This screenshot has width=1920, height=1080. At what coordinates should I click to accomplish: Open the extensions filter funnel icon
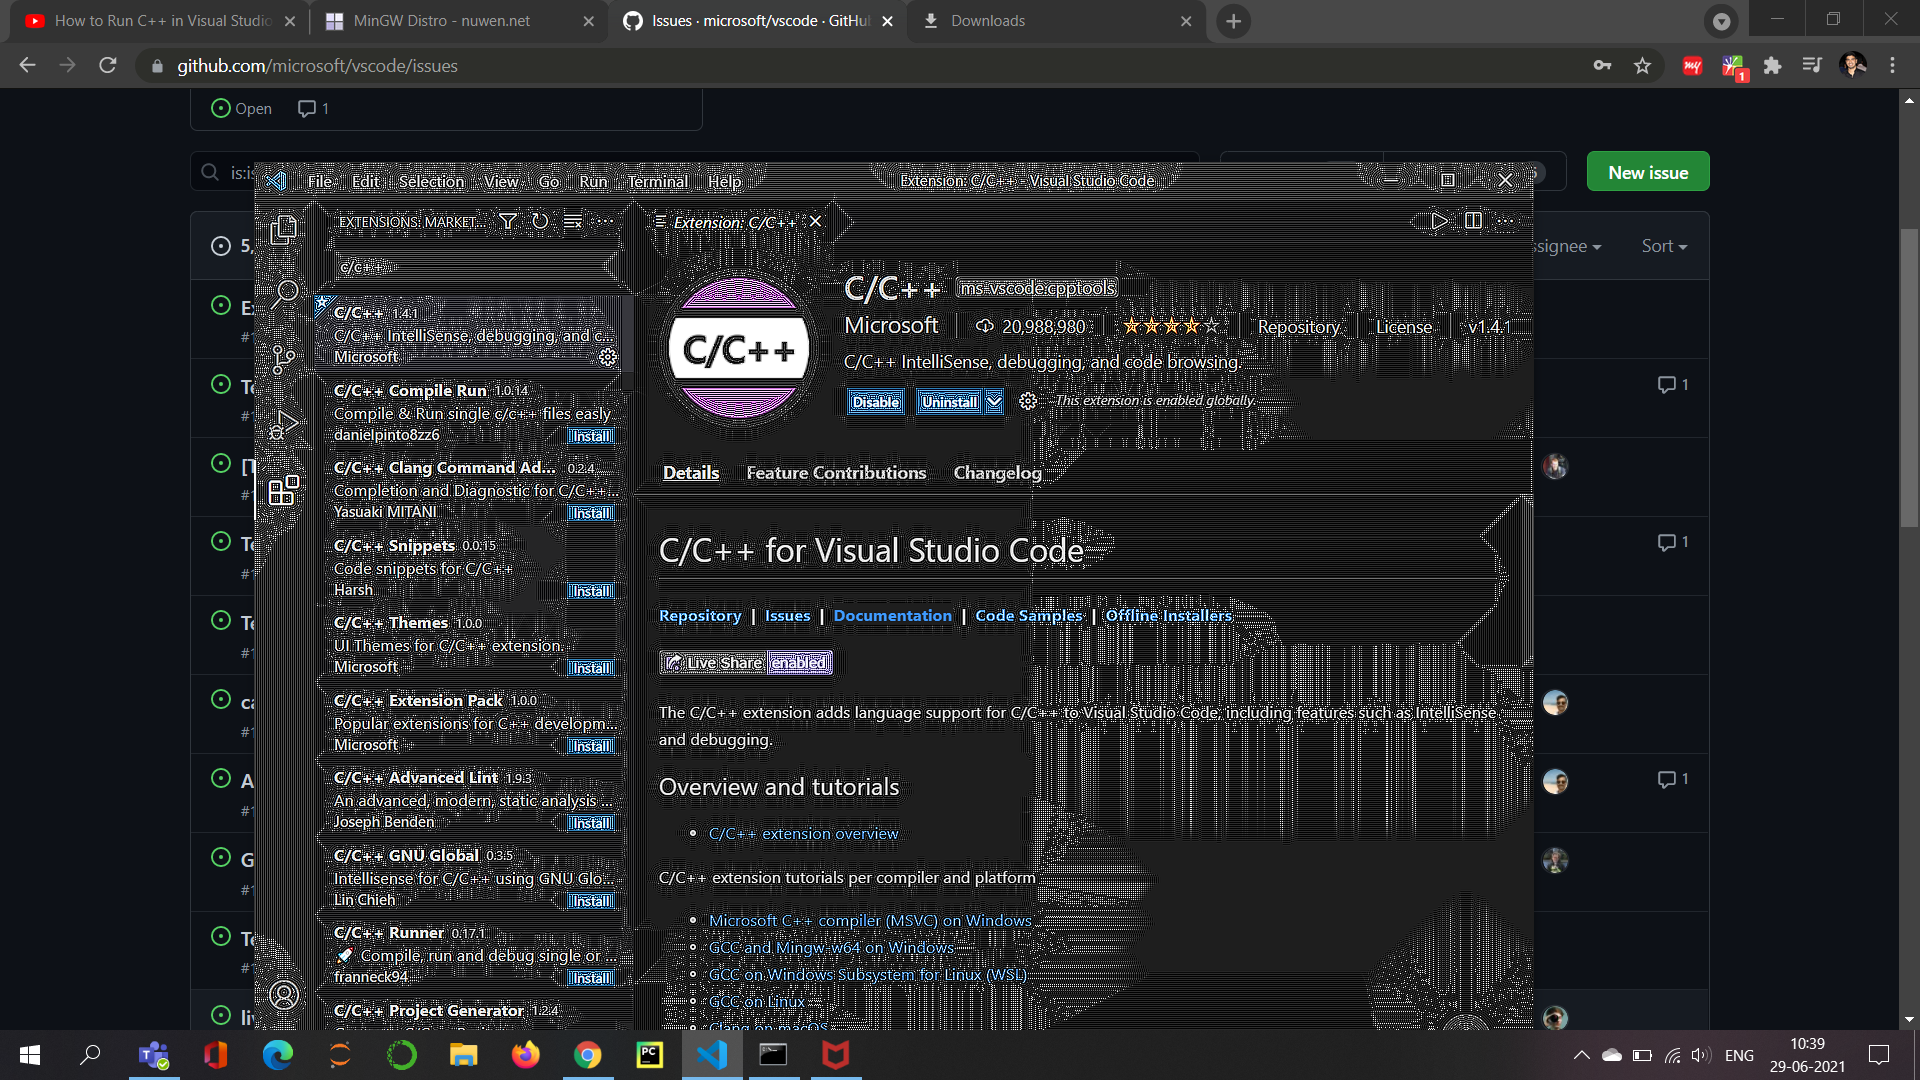pyautogui.click(x=508, y=221)
